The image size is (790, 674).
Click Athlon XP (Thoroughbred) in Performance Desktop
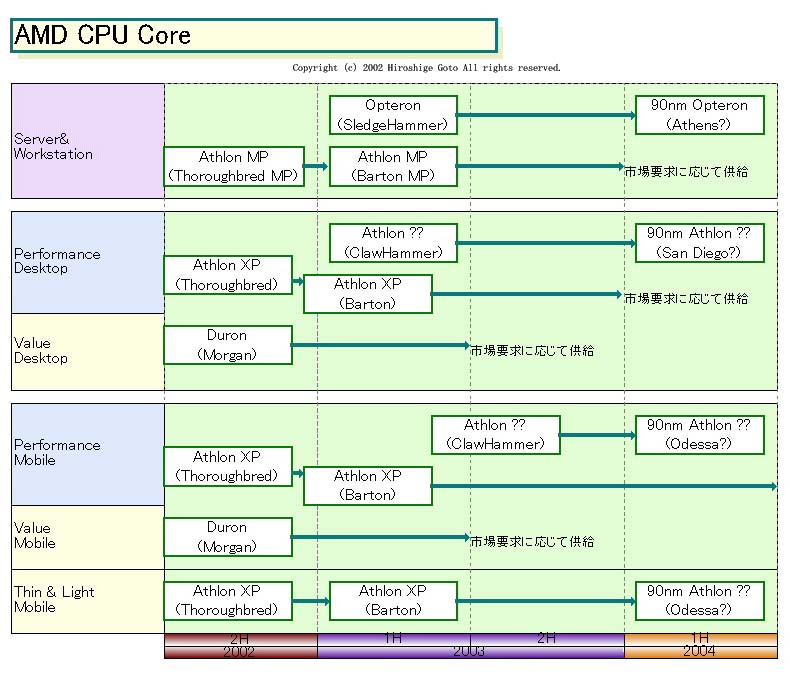tap(228, 275)
